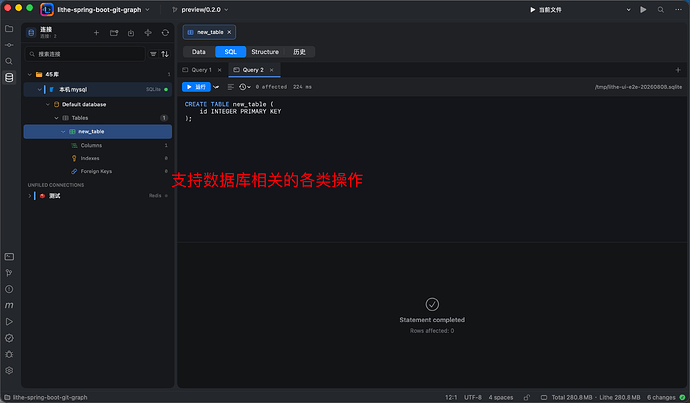
Task: Open the run configuration dropdown chevron
Action: [x=628, y=10]
